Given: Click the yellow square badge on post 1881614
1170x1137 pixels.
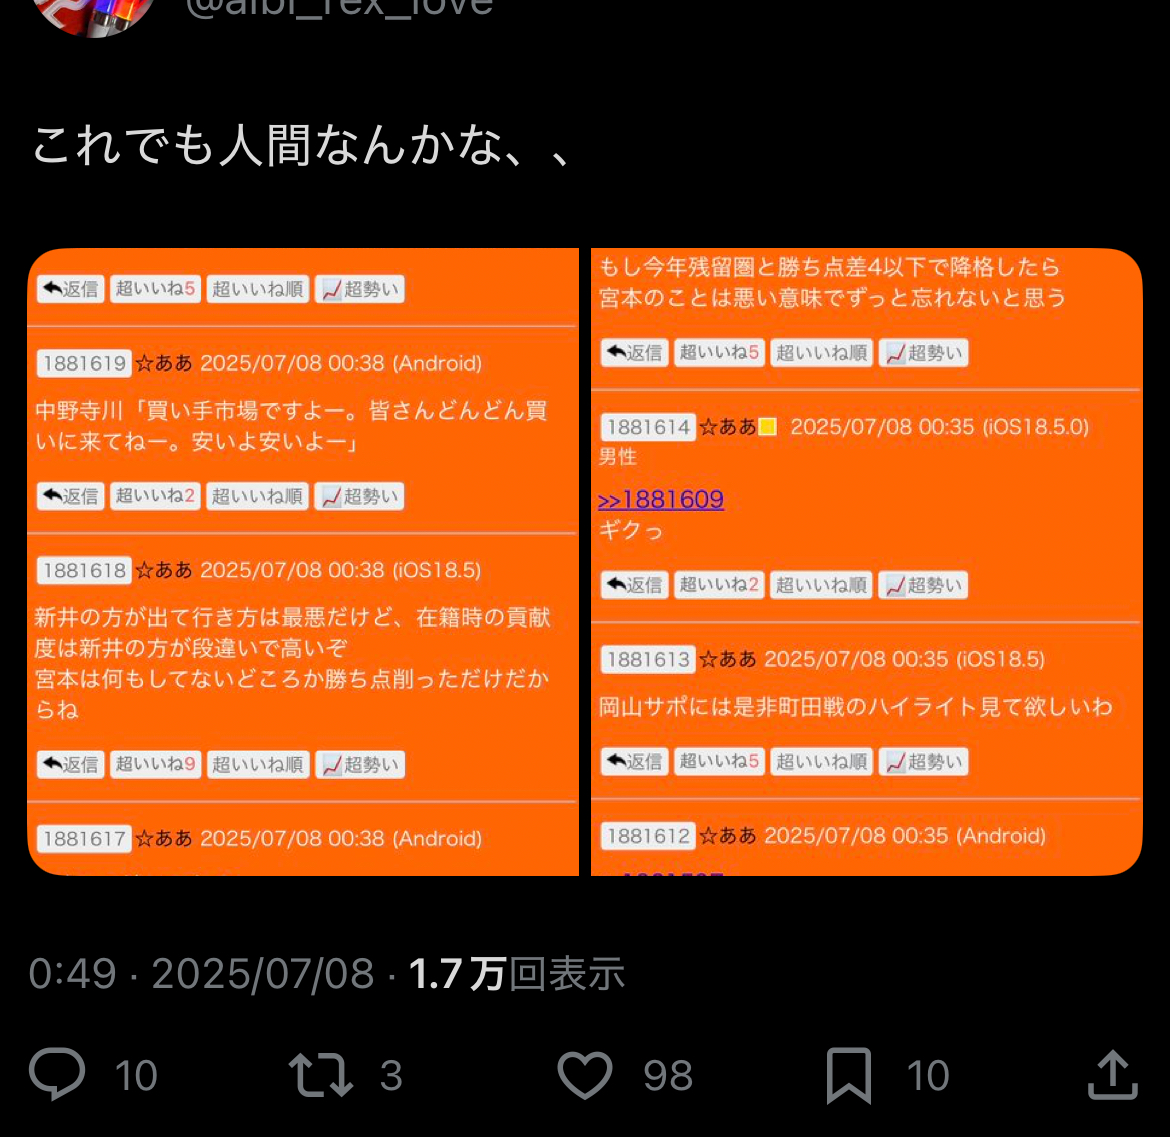Looking at the screenshot, I should point(768,427).
